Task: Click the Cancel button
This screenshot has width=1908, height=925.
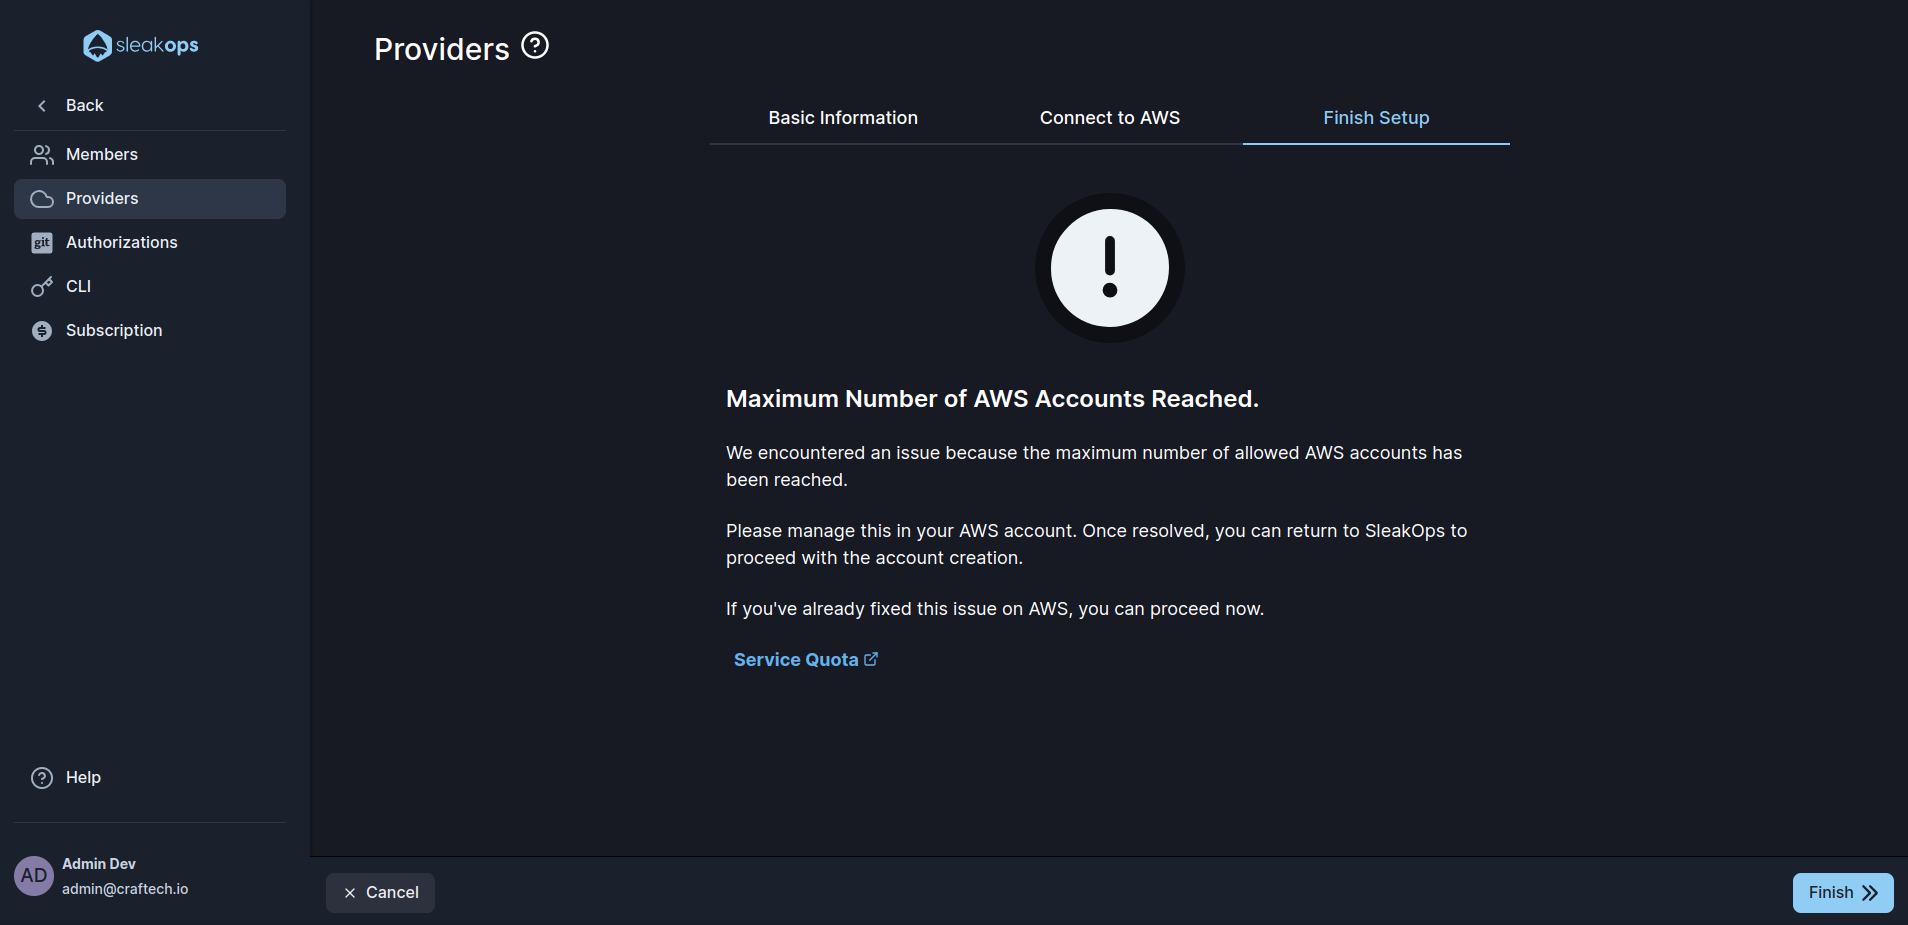Action: [x=380, y=892]
